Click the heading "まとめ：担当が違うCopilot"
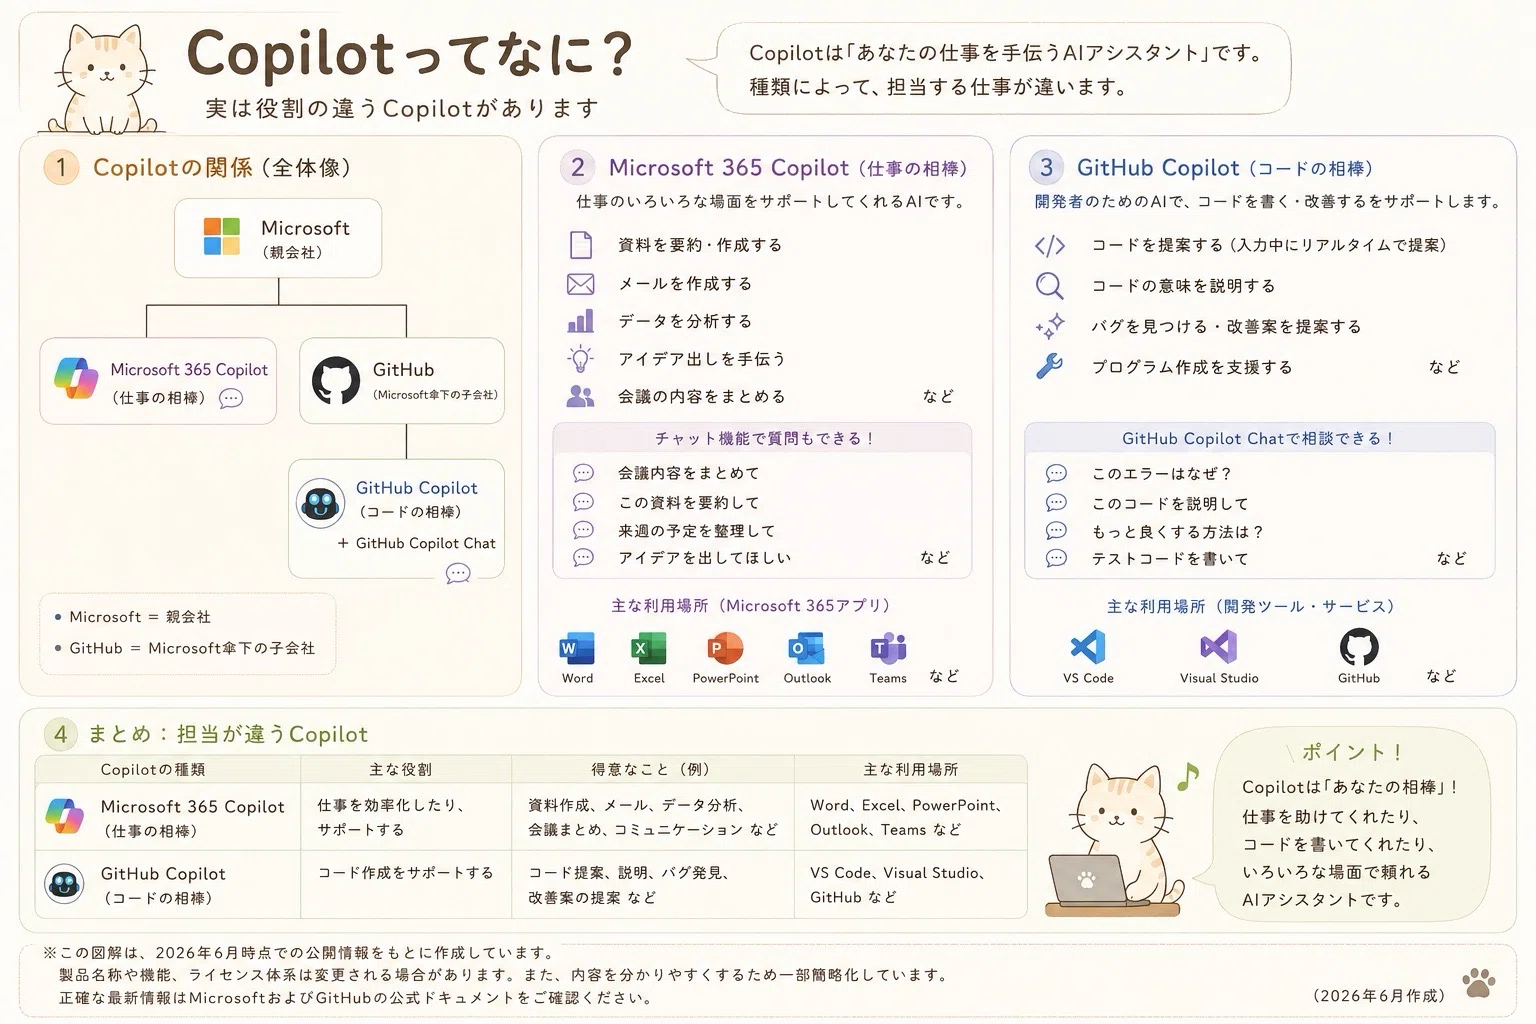This screenshot has width=1536, height=1024. point(228,734)
